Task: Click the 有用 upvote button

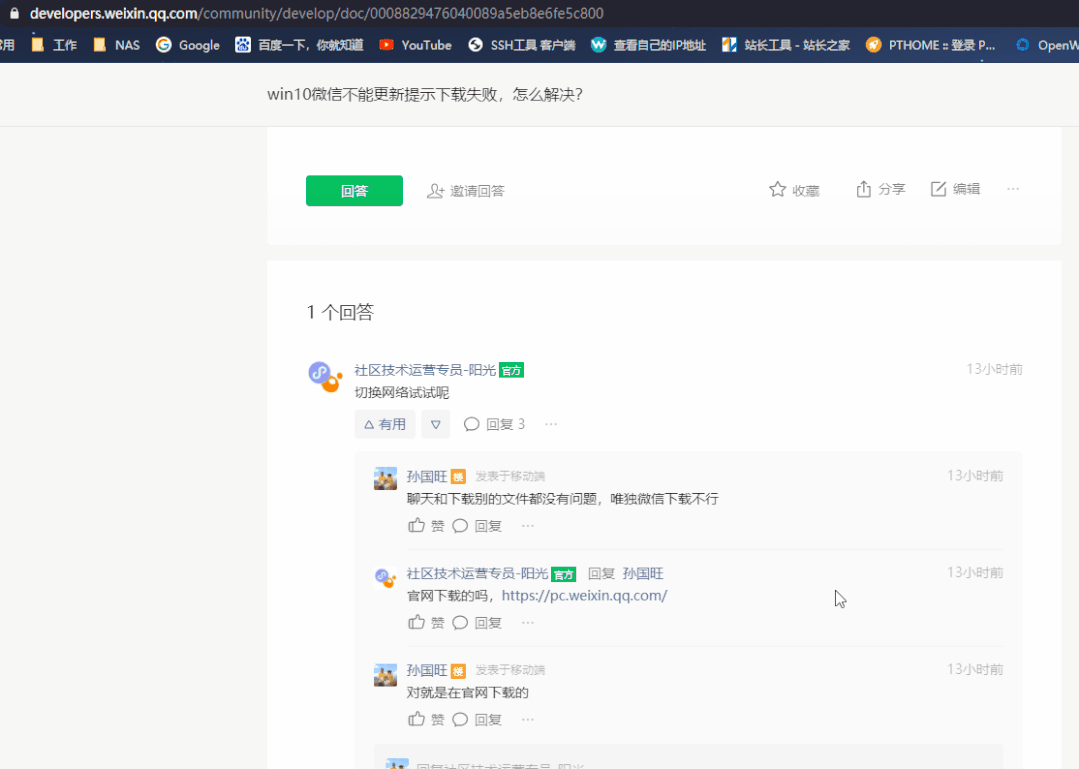Action: 385,424
